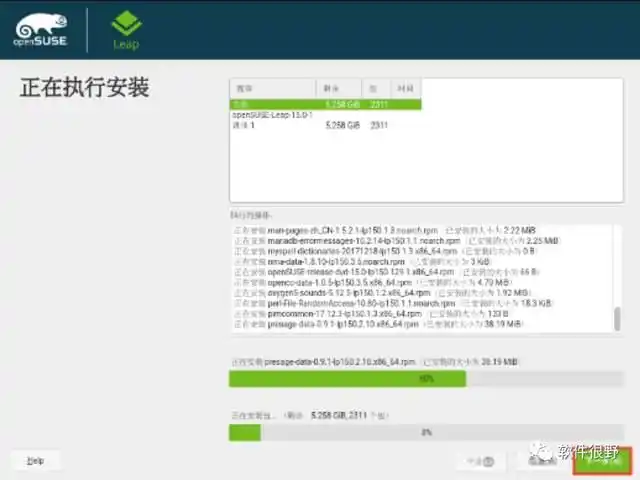Click the pimcommon log line
This screenshot has height=480, width=640.
pyautogui.click(x=371, y=314)
